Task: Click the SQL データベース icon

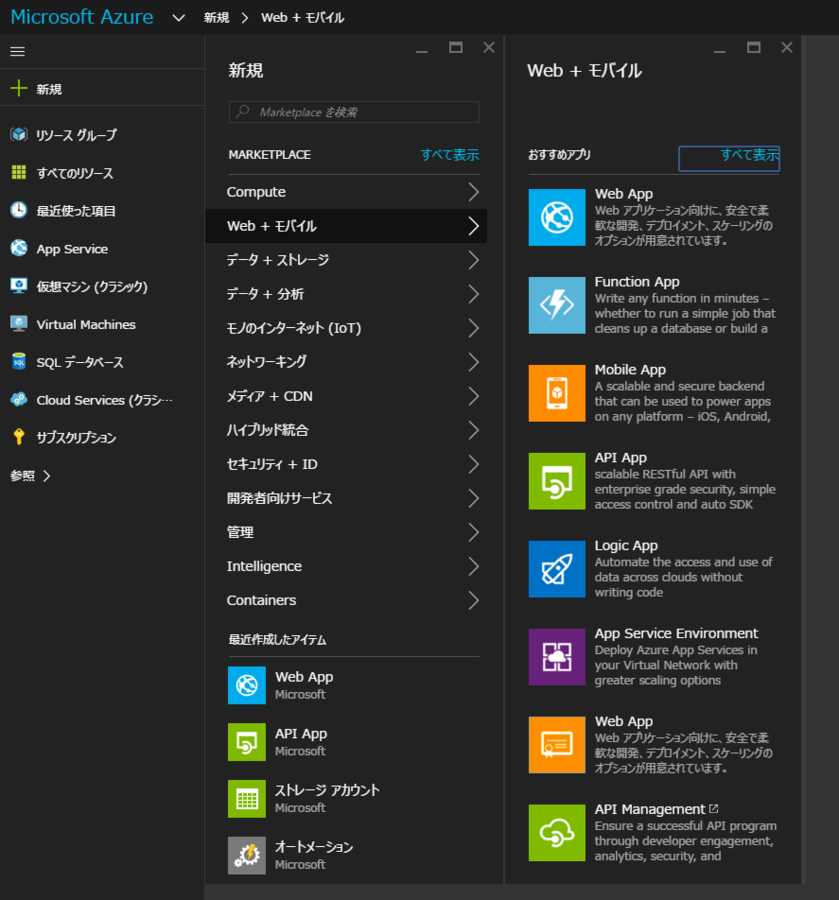Action: (x=19, y=362)
